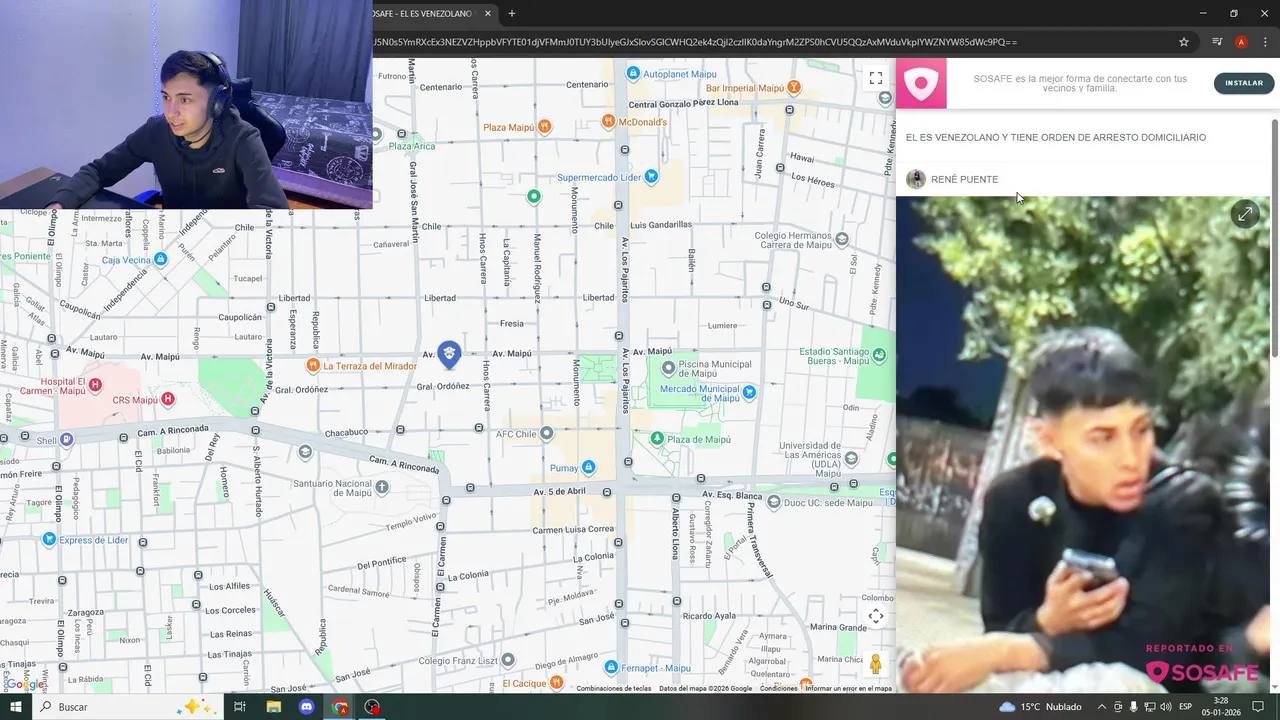Click report title EL ES VENEZOLANO text
1280x720 pixels.
tap(1056, 137)
